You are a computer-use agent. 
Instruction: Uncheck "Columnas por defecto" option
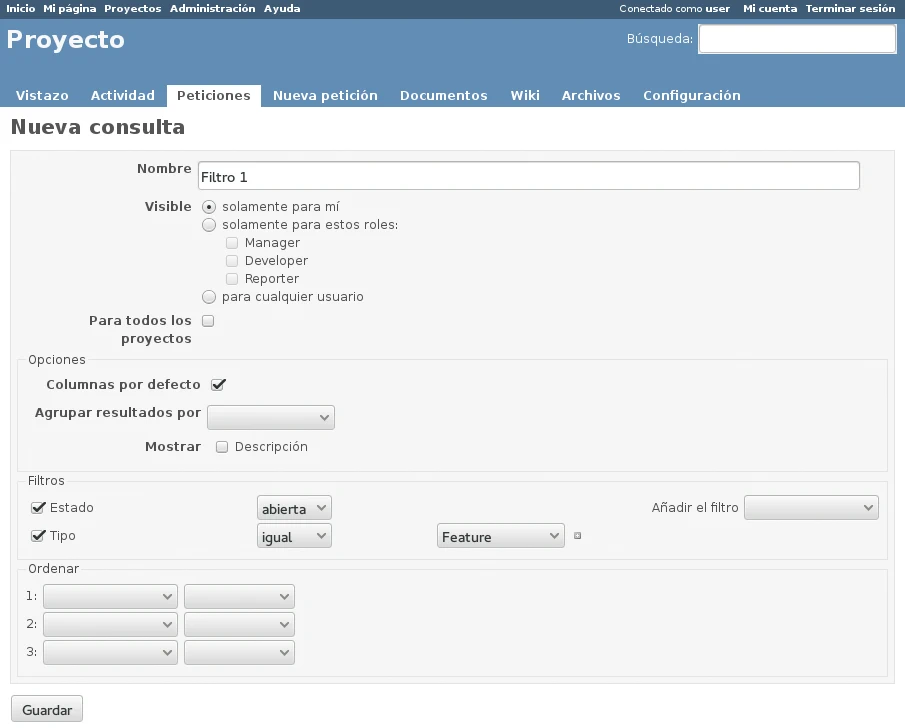point(218,385)
